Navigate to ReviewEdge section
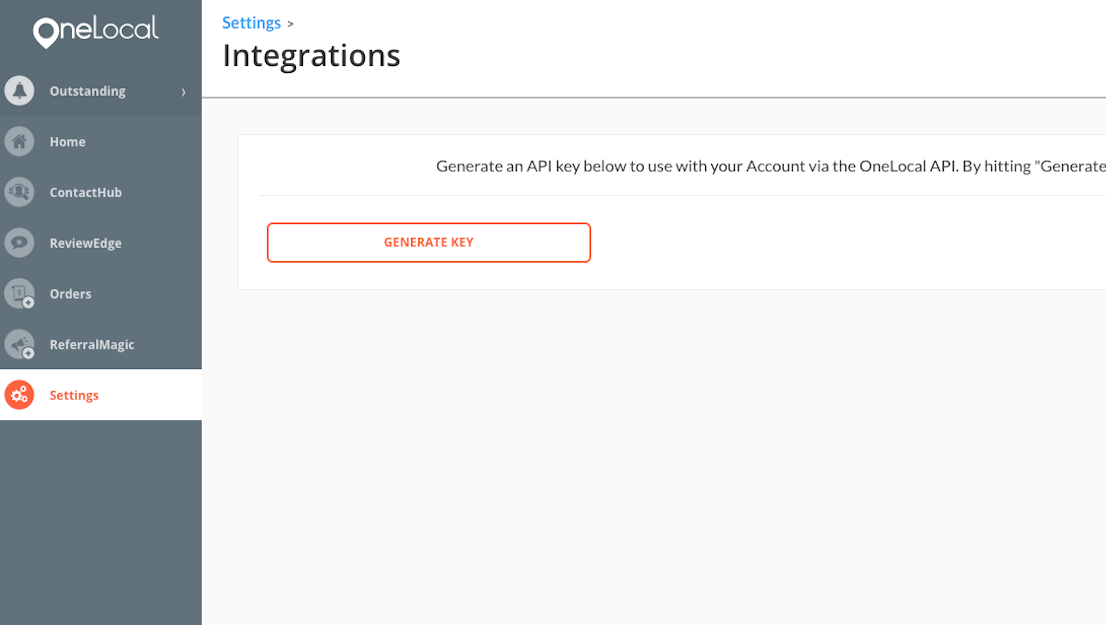The width and height of the screenshot is (1106, 625). click(x=85, y=243)
